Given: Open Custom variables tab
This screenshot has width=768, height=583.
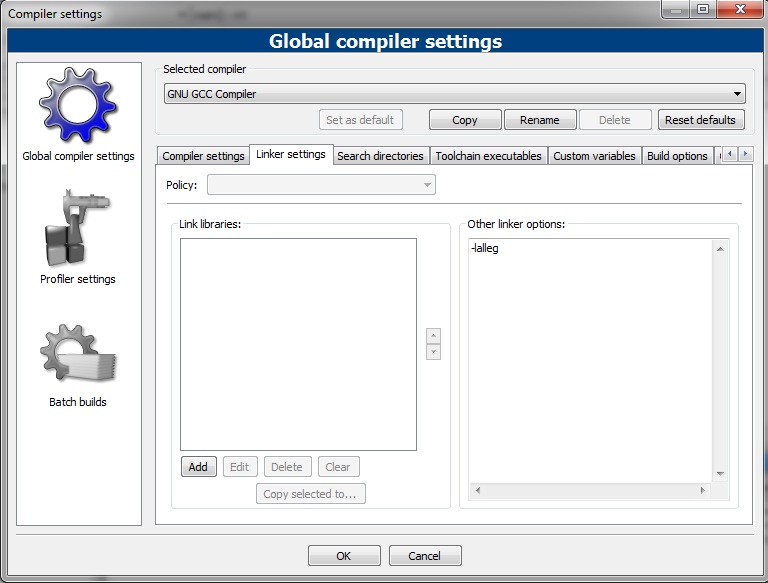Looking at the screenshot, I should (x=594, y=156).
